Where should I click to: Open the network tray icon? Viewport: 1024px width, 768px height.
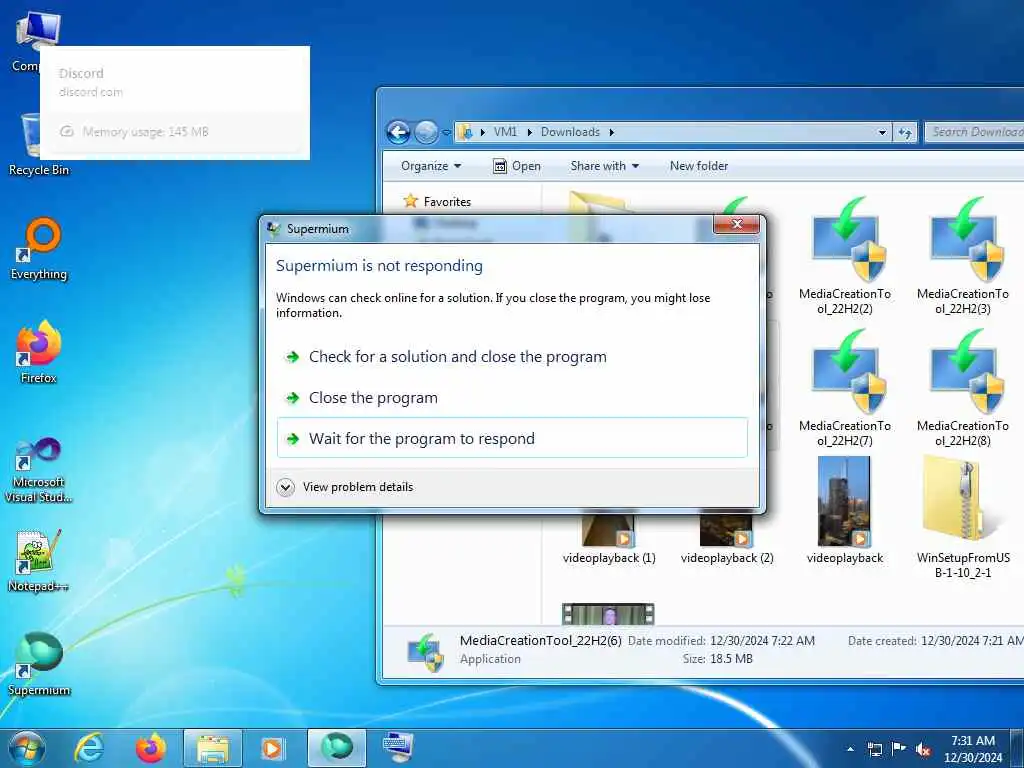click(874, 749)
